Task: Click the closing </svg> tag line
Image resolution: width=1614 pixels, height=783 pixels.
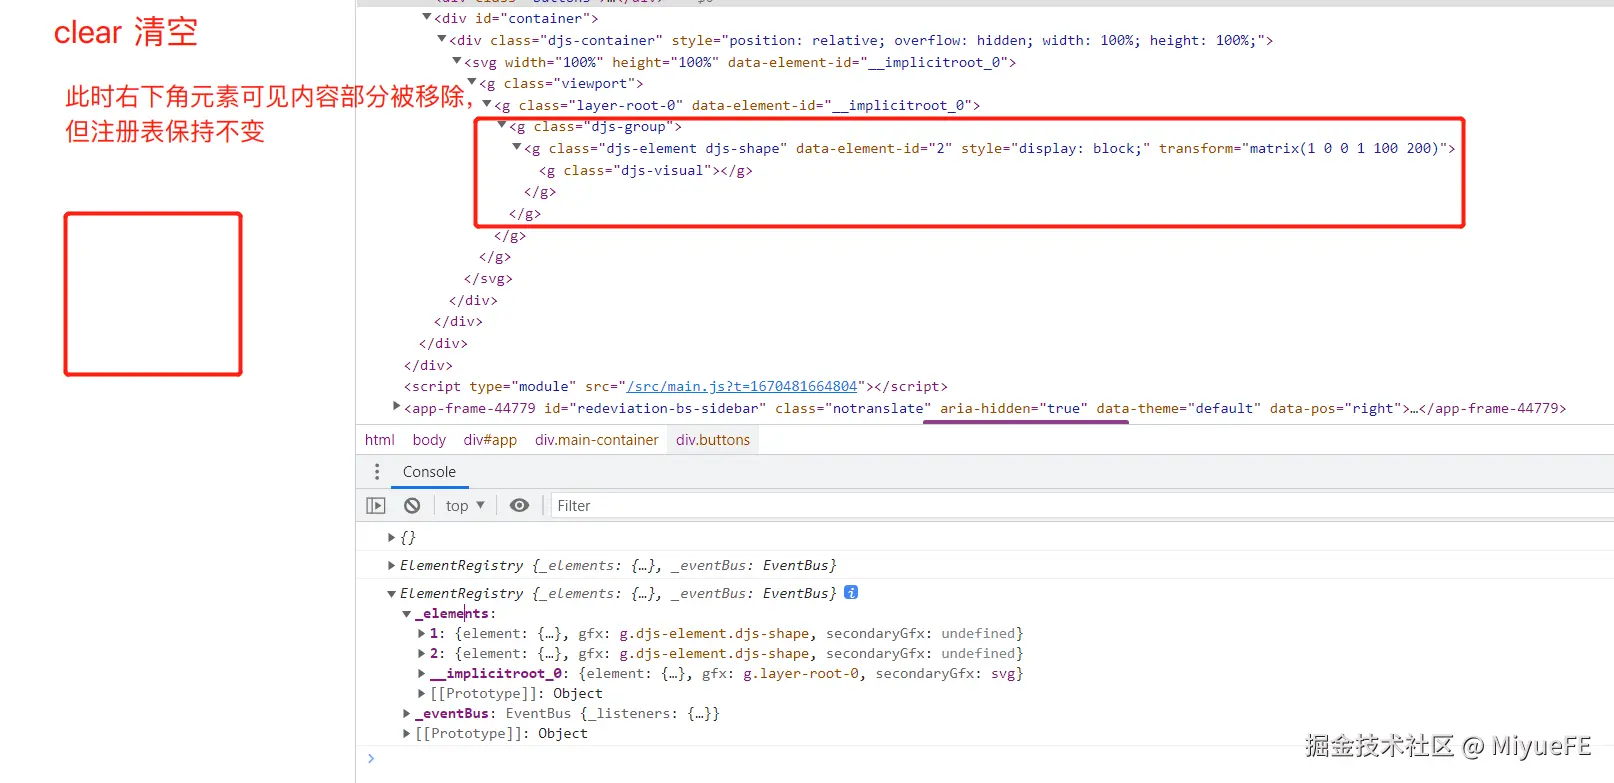Action: pos(488,278)
